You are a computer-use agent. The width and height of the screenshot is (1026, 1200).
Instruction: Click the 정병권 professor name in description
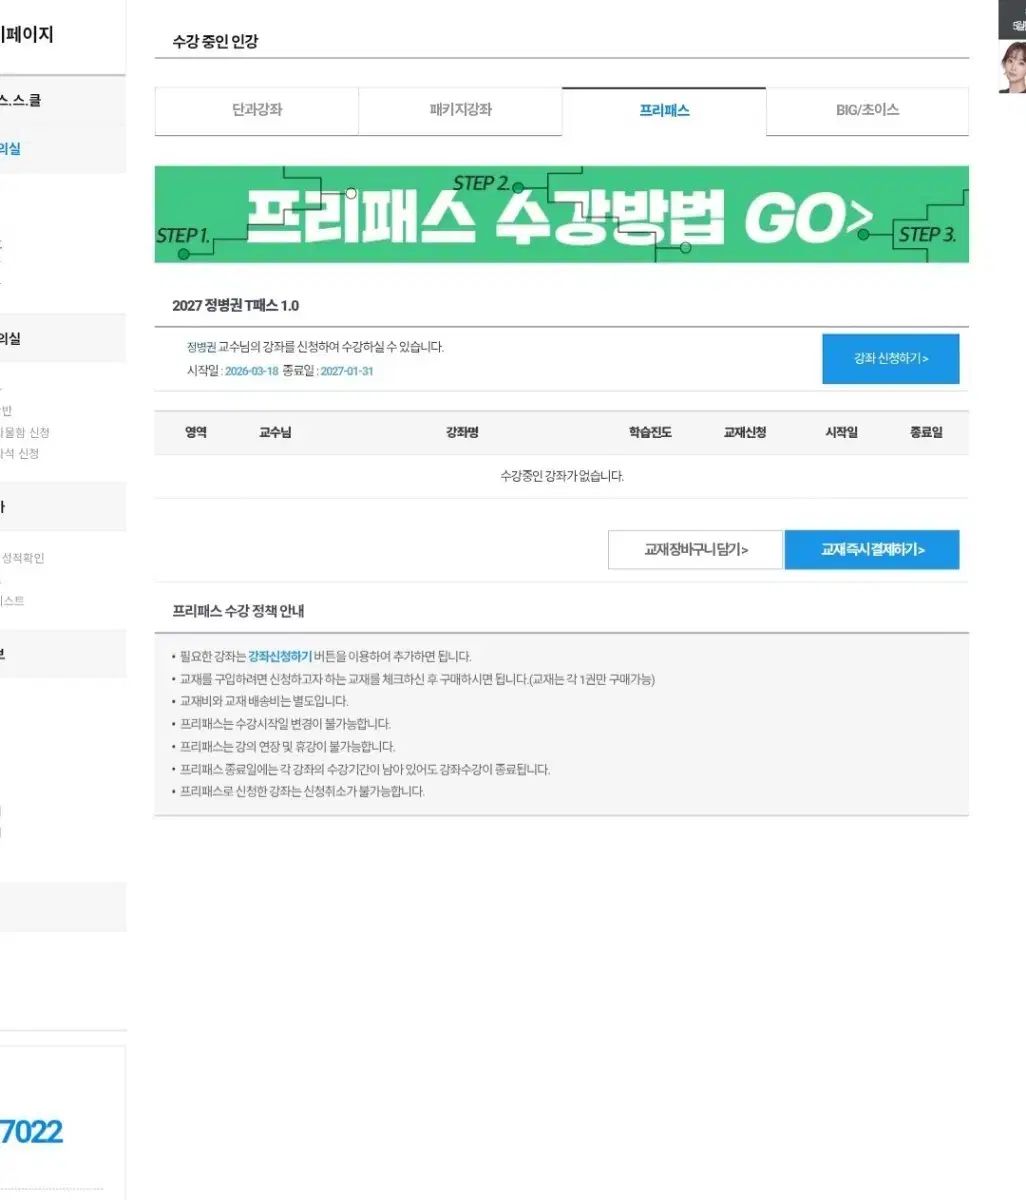[201, 347]
